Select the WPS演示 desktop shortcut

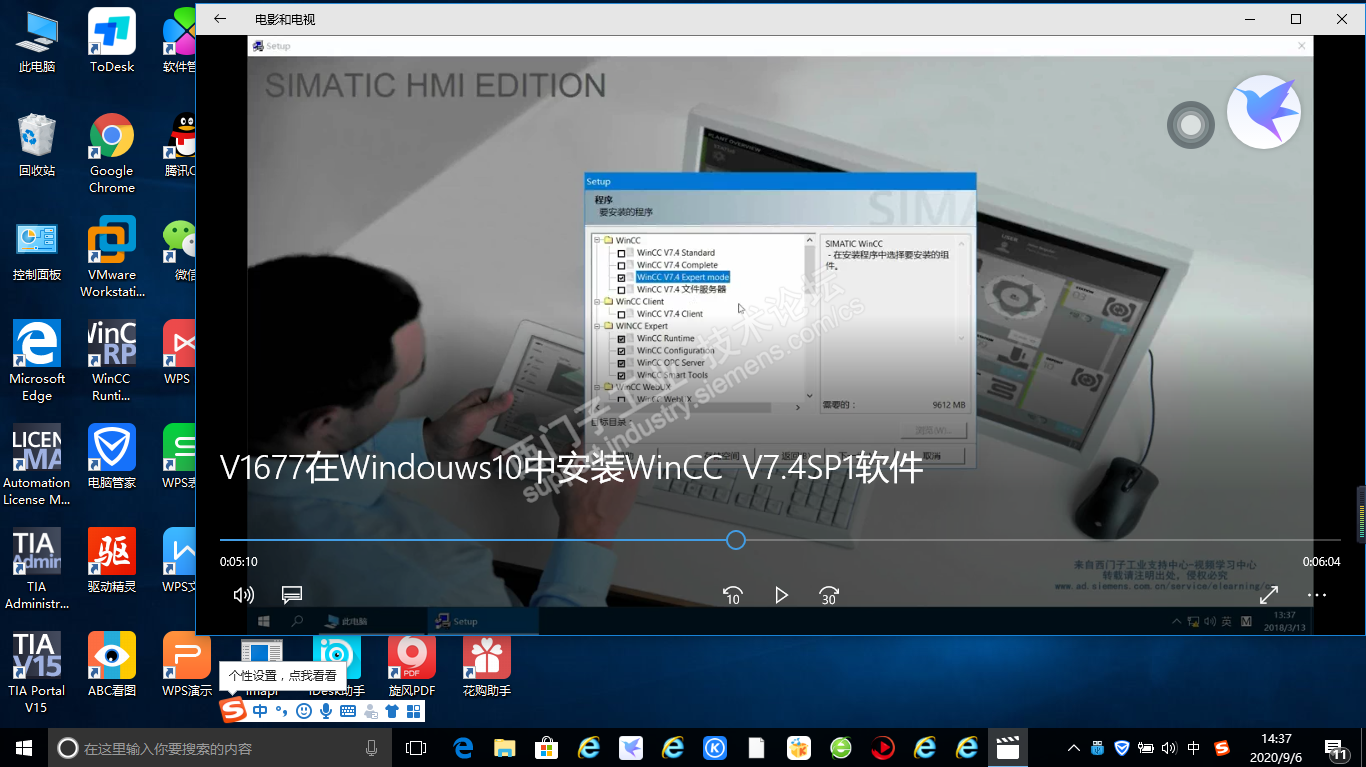(x=187, y=666)
